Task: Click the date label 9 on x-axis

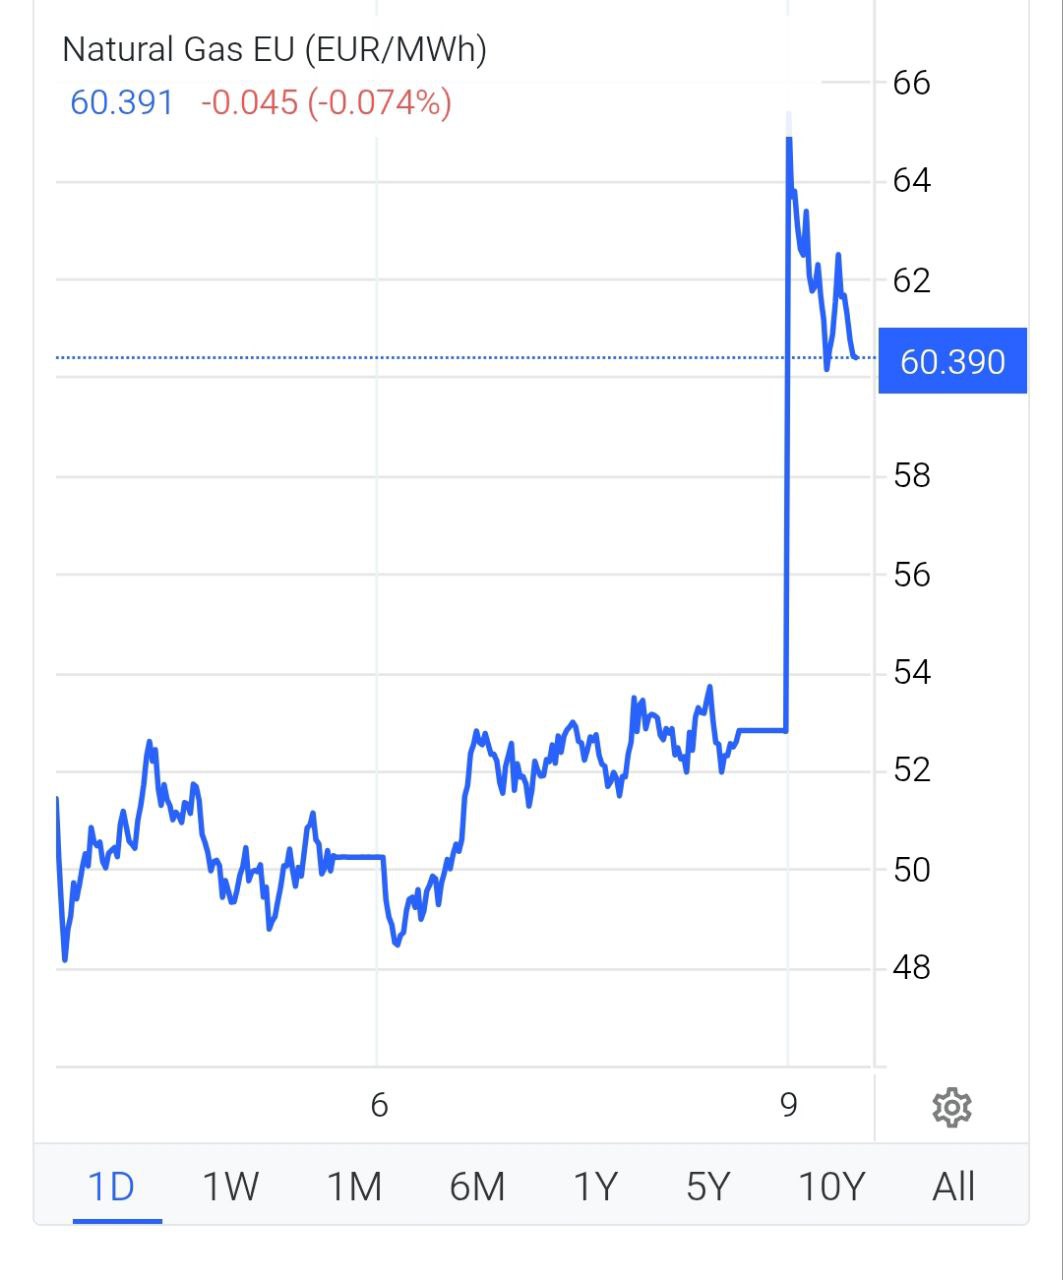Action: (x=789, y=1106)
